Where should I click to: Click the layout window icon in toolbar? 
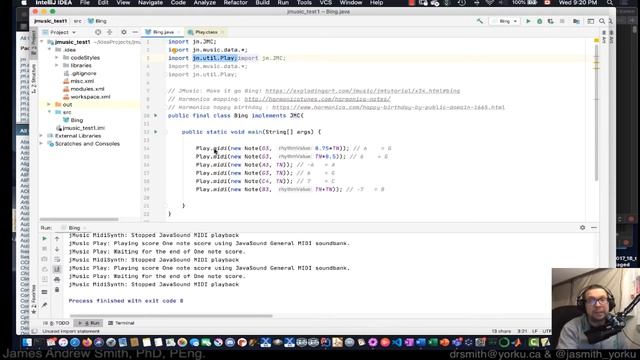click(x=591, y=21)
